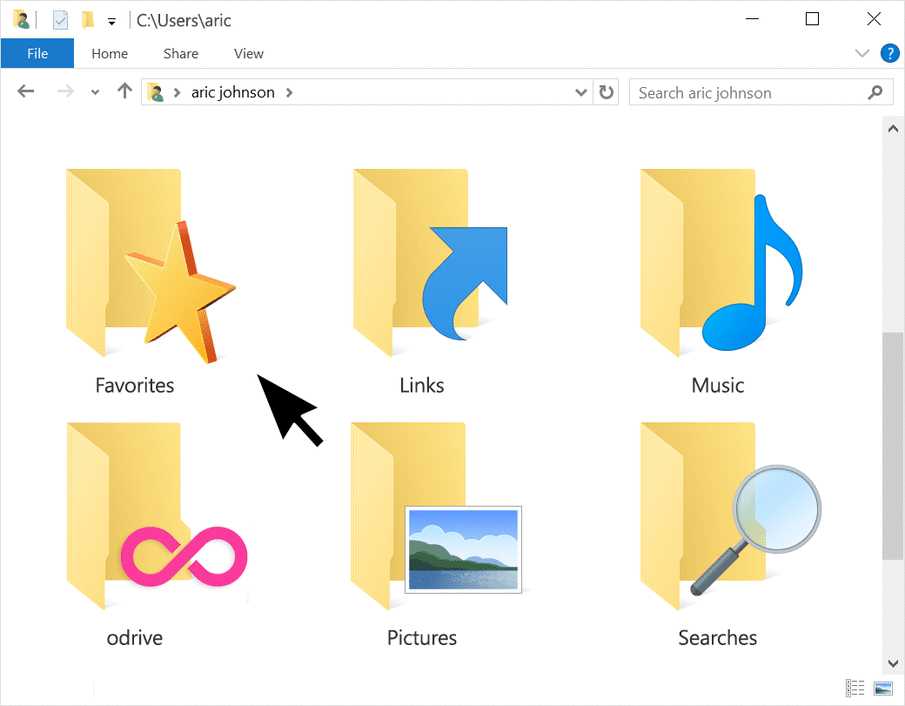The height and width of the screenshot is (706, 905).
Task: Go back with the Back arrow
Action: point(25,91)
